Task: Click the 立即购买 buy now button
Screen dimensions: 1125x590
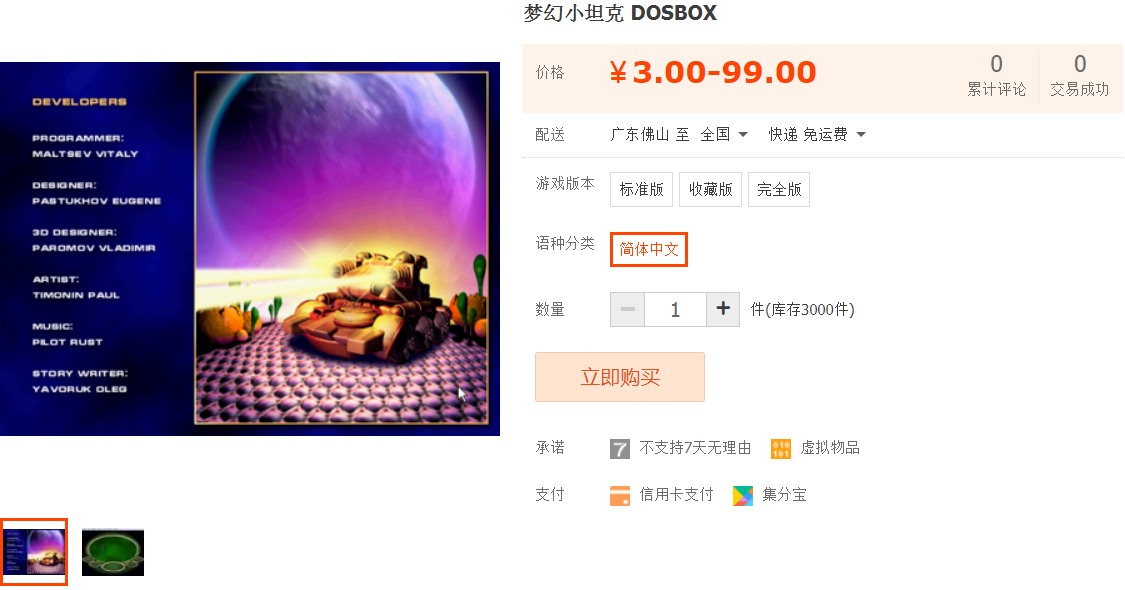Action: click(x=620, y=377)
